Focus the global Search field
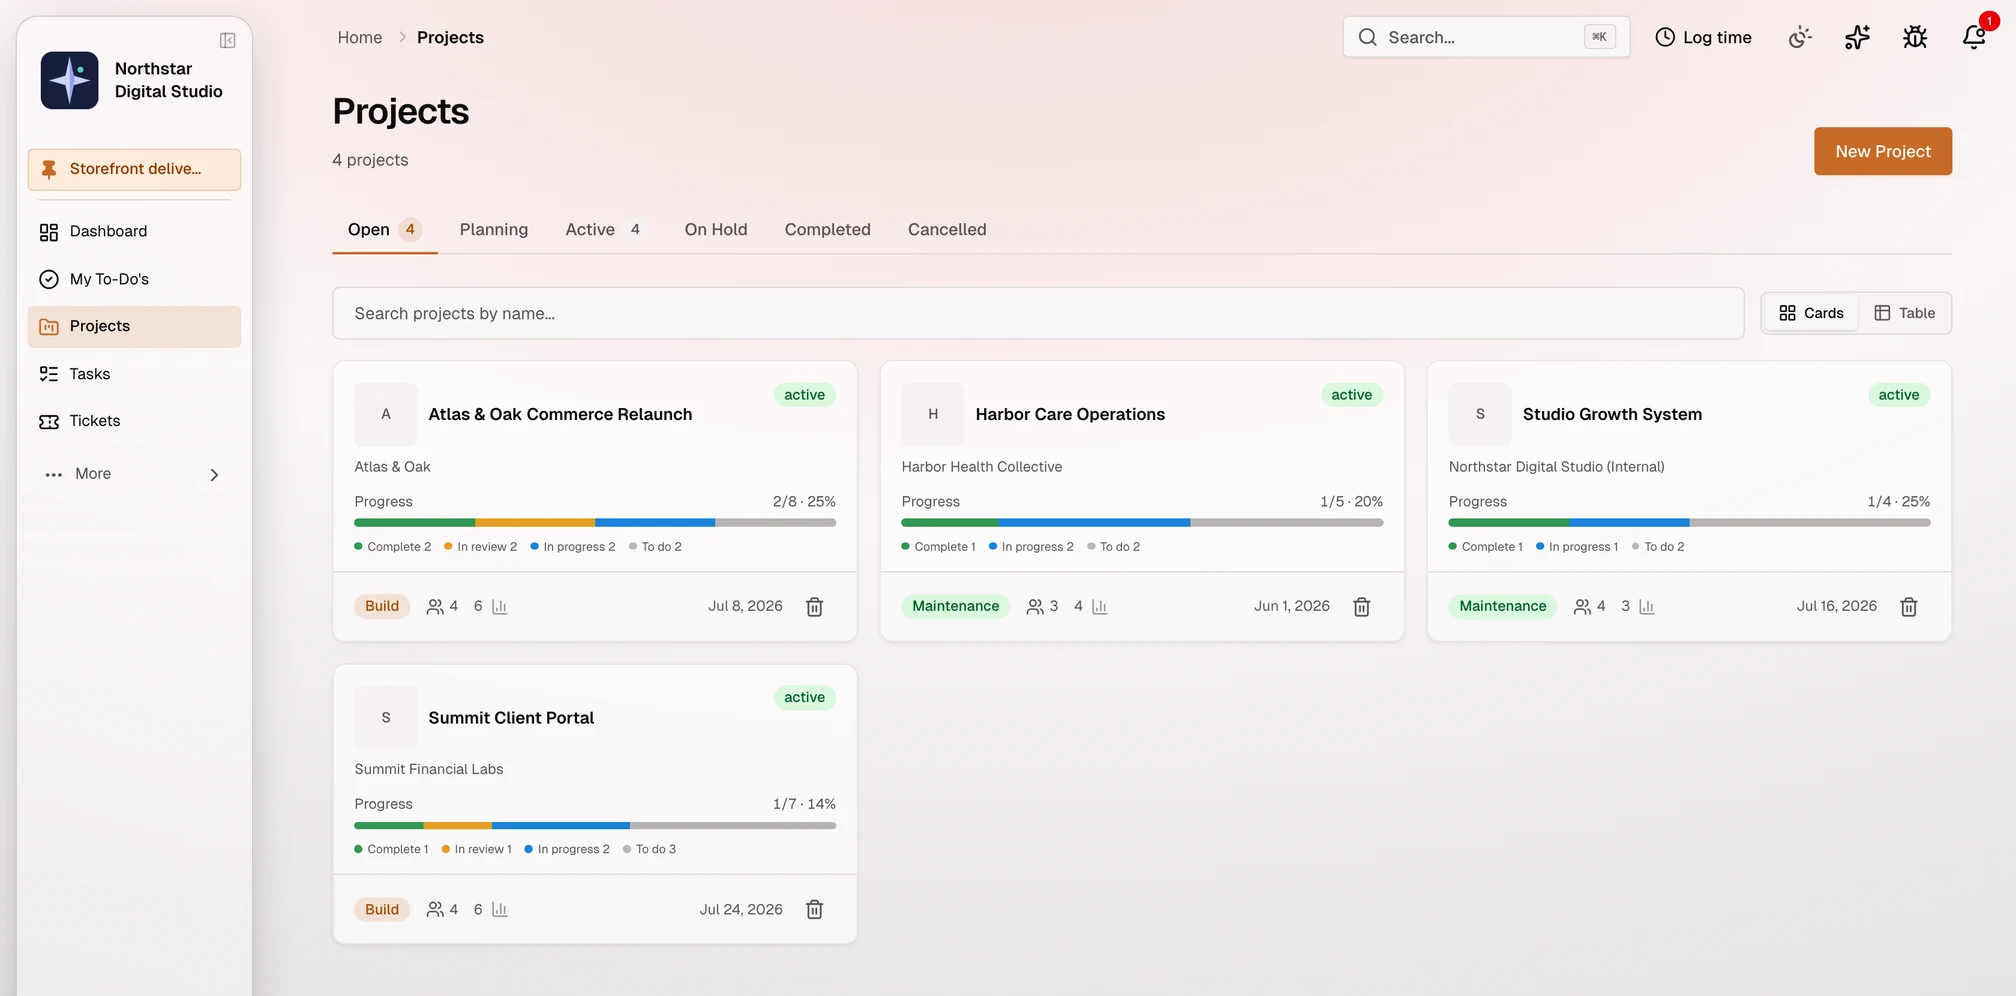The width and height of the screenshot is (2016, 996). 1486,37
